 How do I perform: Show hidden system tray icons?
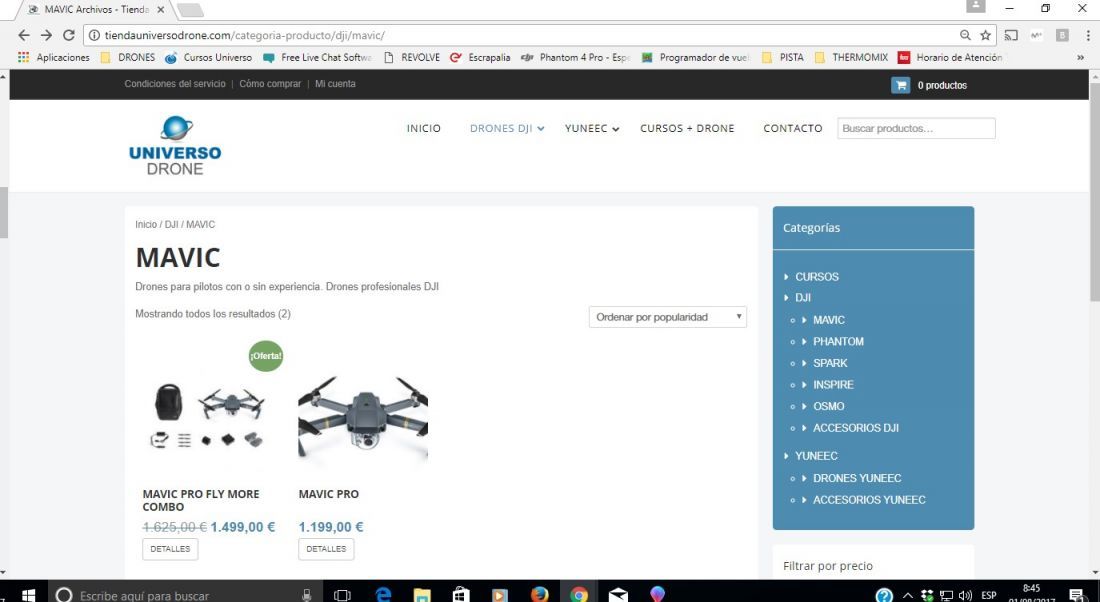[907, 595]
